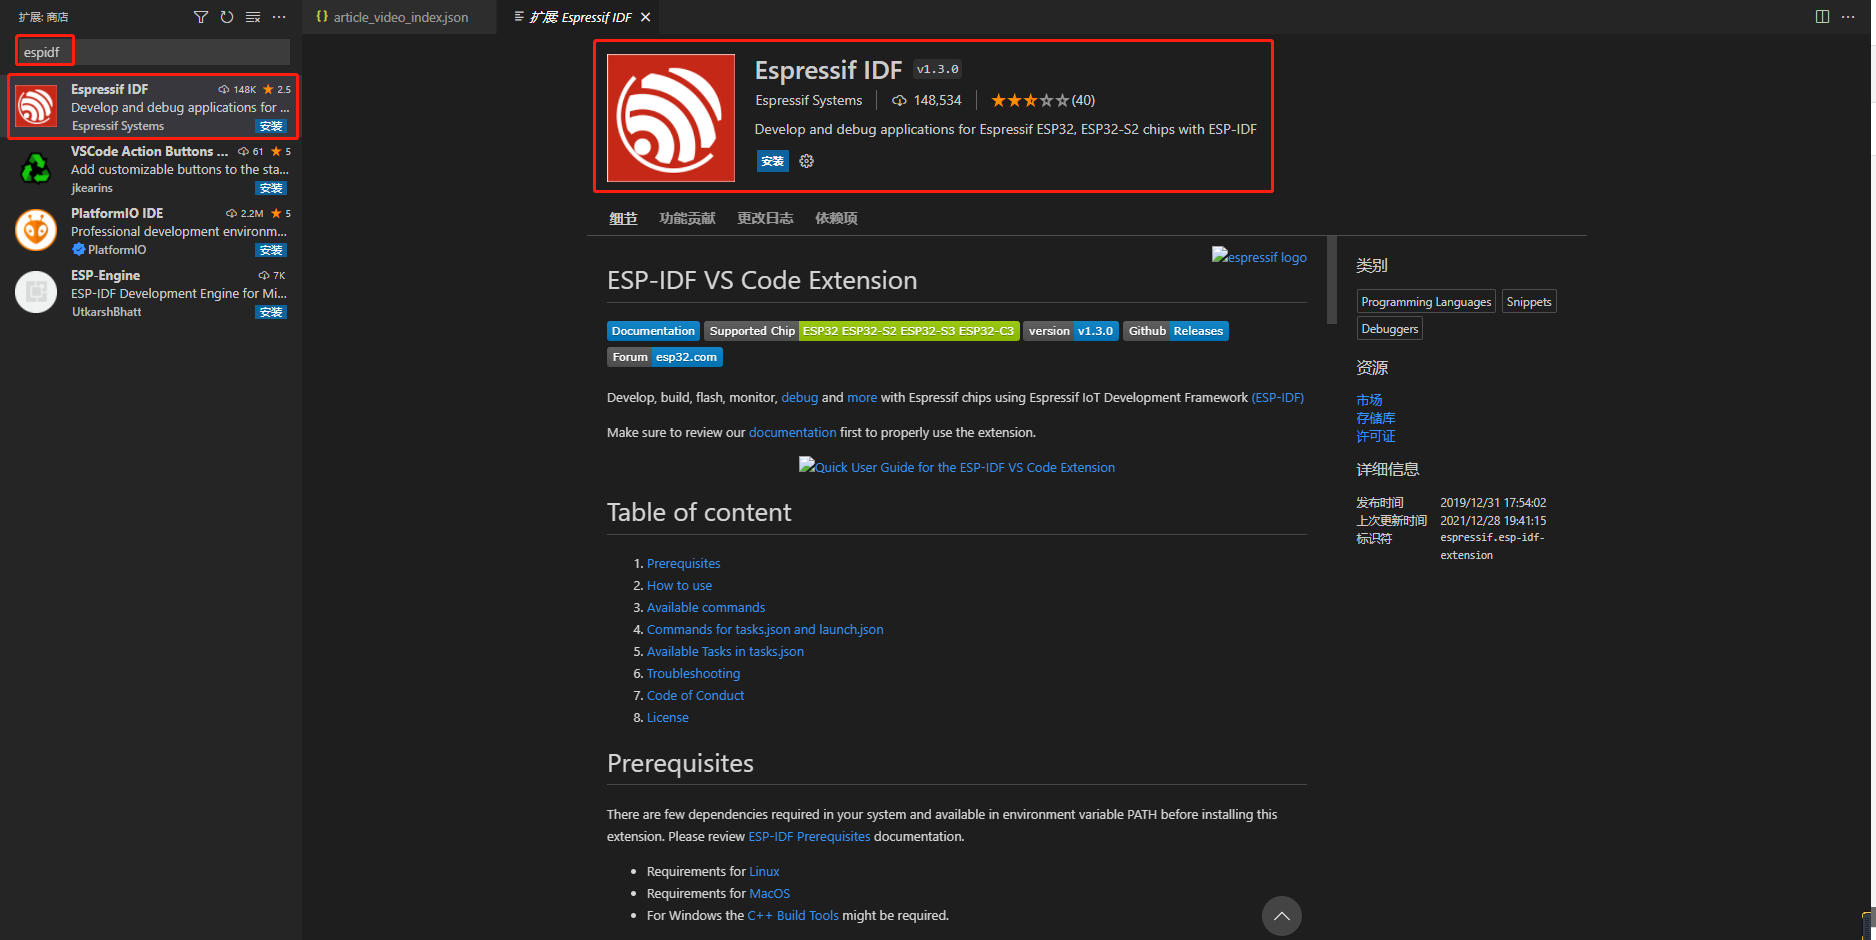The width and height of the screenshot is (1876, 940).
Task: Open the more link in description
Action: coord(862,398)
